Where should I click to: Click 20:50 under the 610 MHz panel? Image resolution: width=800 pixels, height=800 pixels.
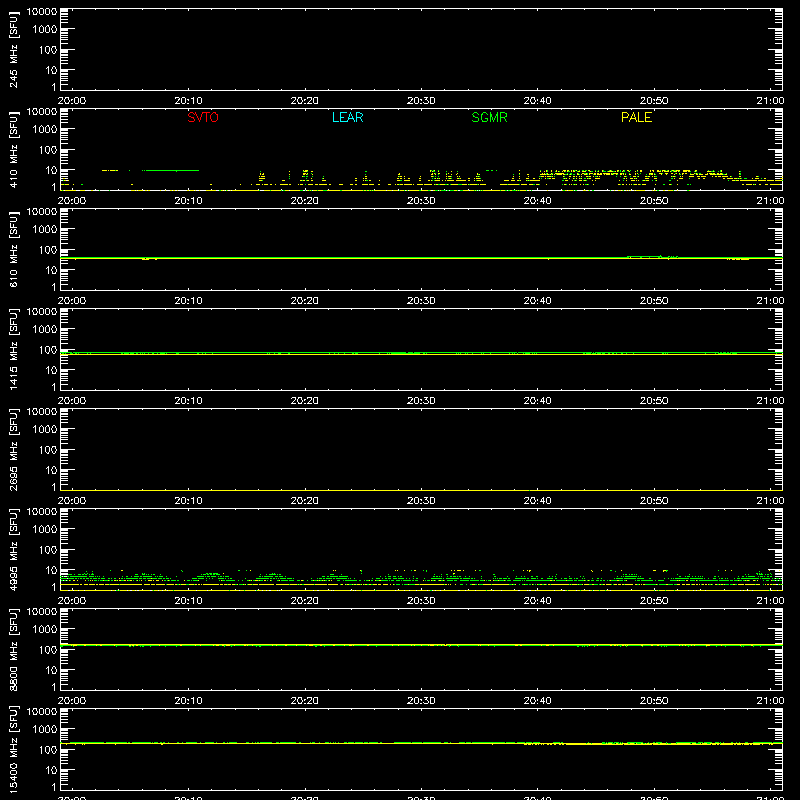click(654, 301)
